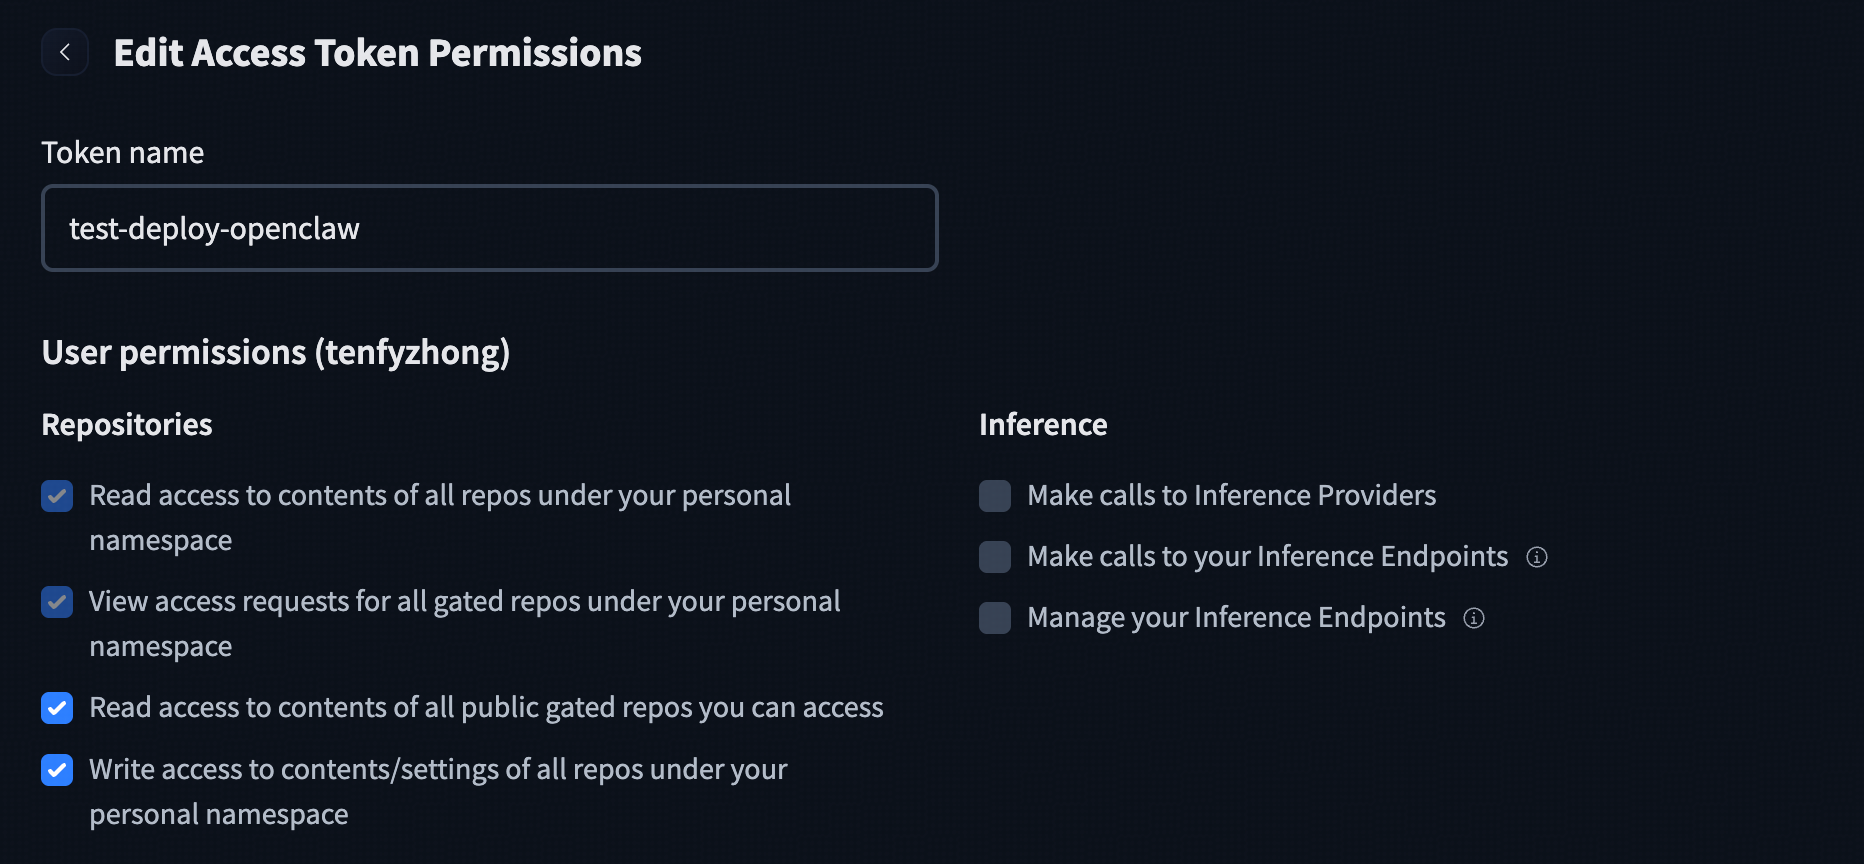
Task: Uncheck the Write access to contents/settings checkbox
Action: click(57, 770)
